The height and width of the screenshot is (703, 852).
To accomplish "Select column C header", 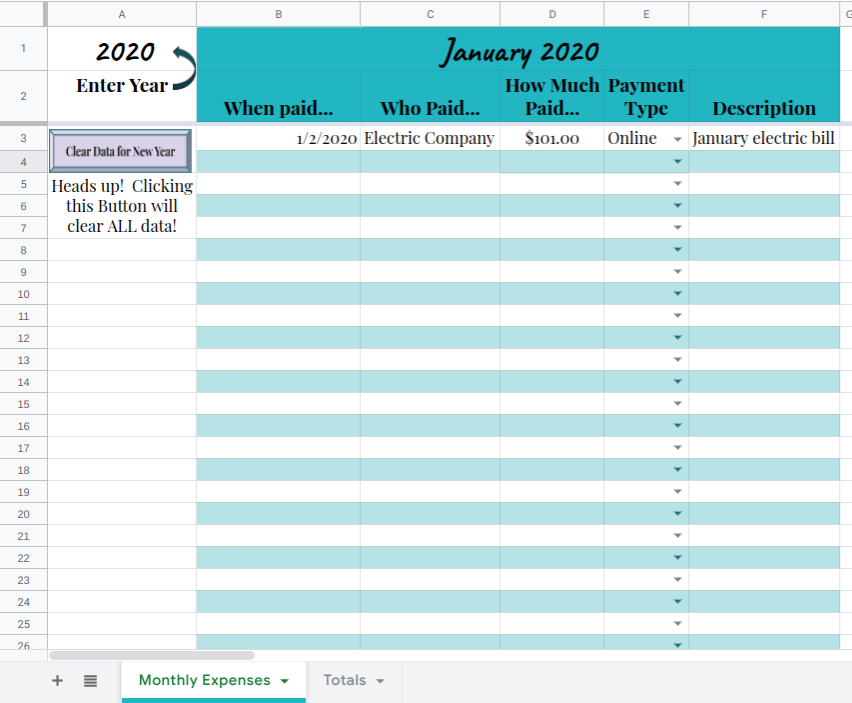I will (430, 14).
